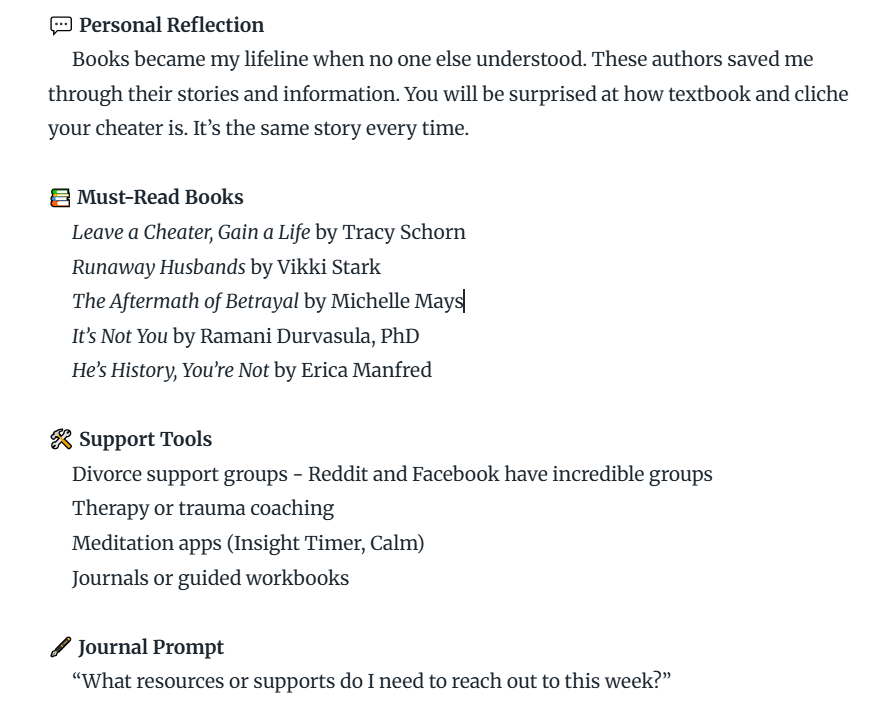Click the paragraph starting Books became my lifeline
This screenshot has width=873, height=723.
coord(448,94)
